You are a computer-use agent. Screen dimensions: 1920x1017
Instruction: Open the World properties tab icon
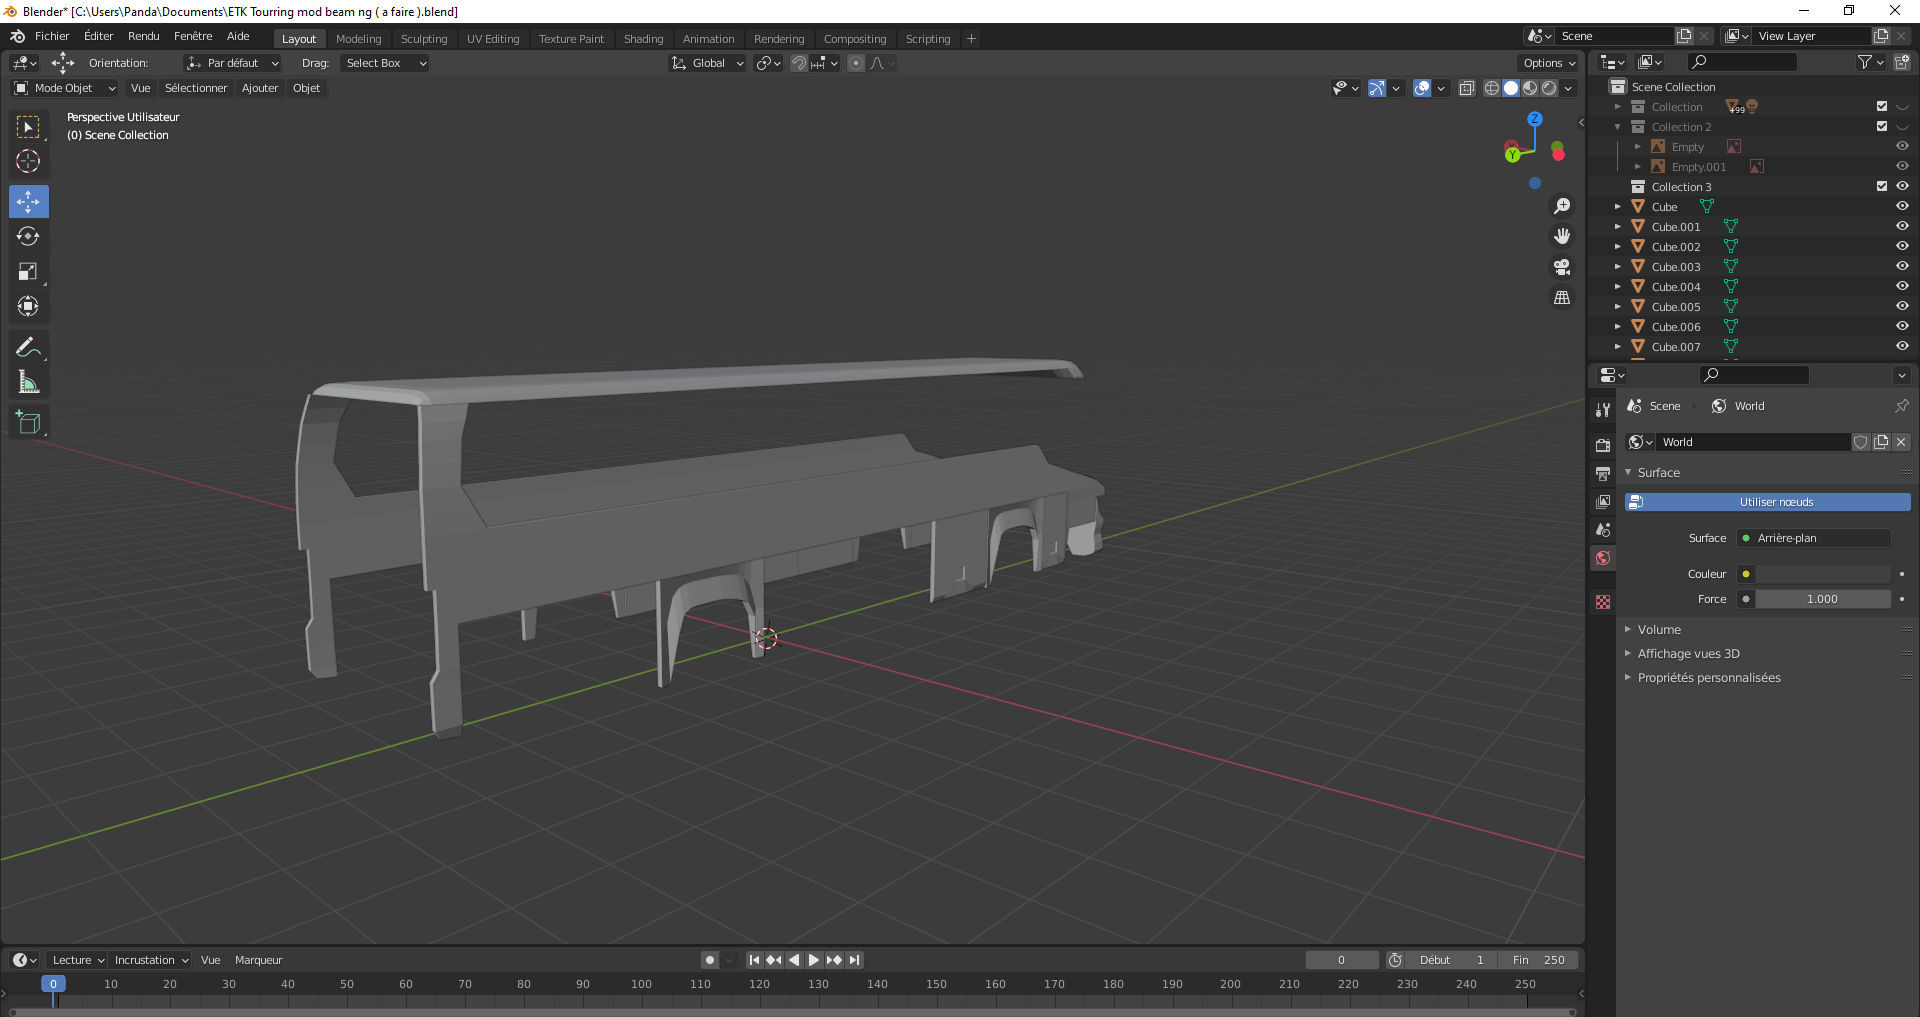[x=1603, y=558]
